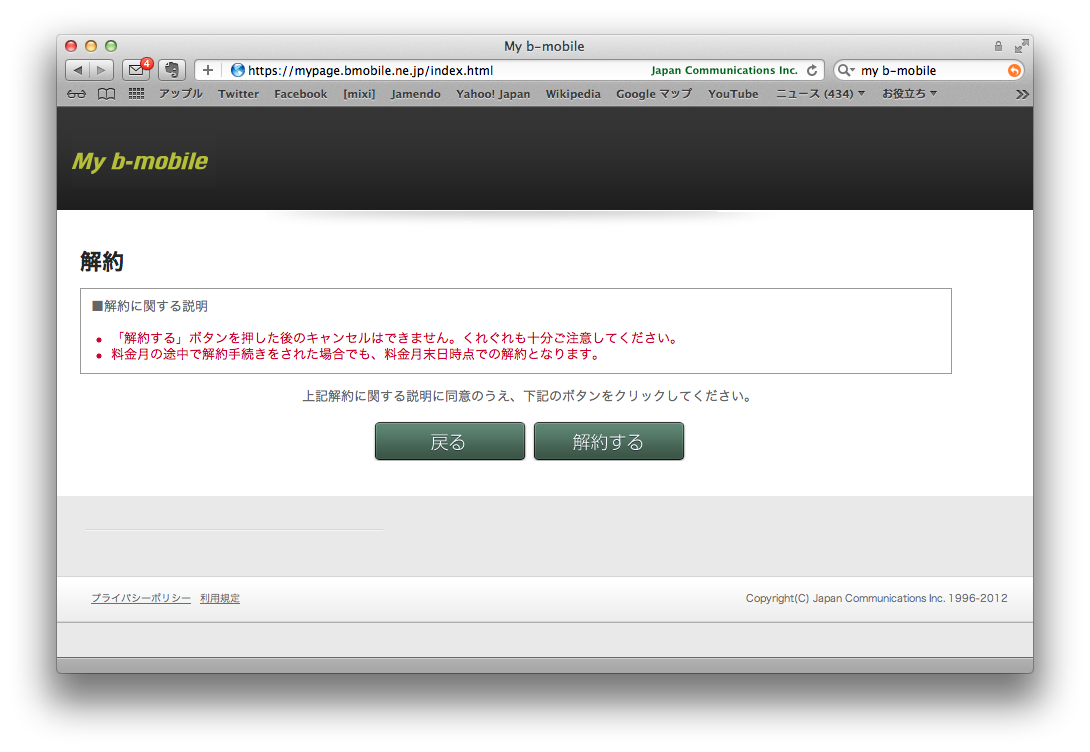The height and width of the screenshot is (752, 1090).
Task: Click the lock icon in the title bar
Action: pos(998,46)
